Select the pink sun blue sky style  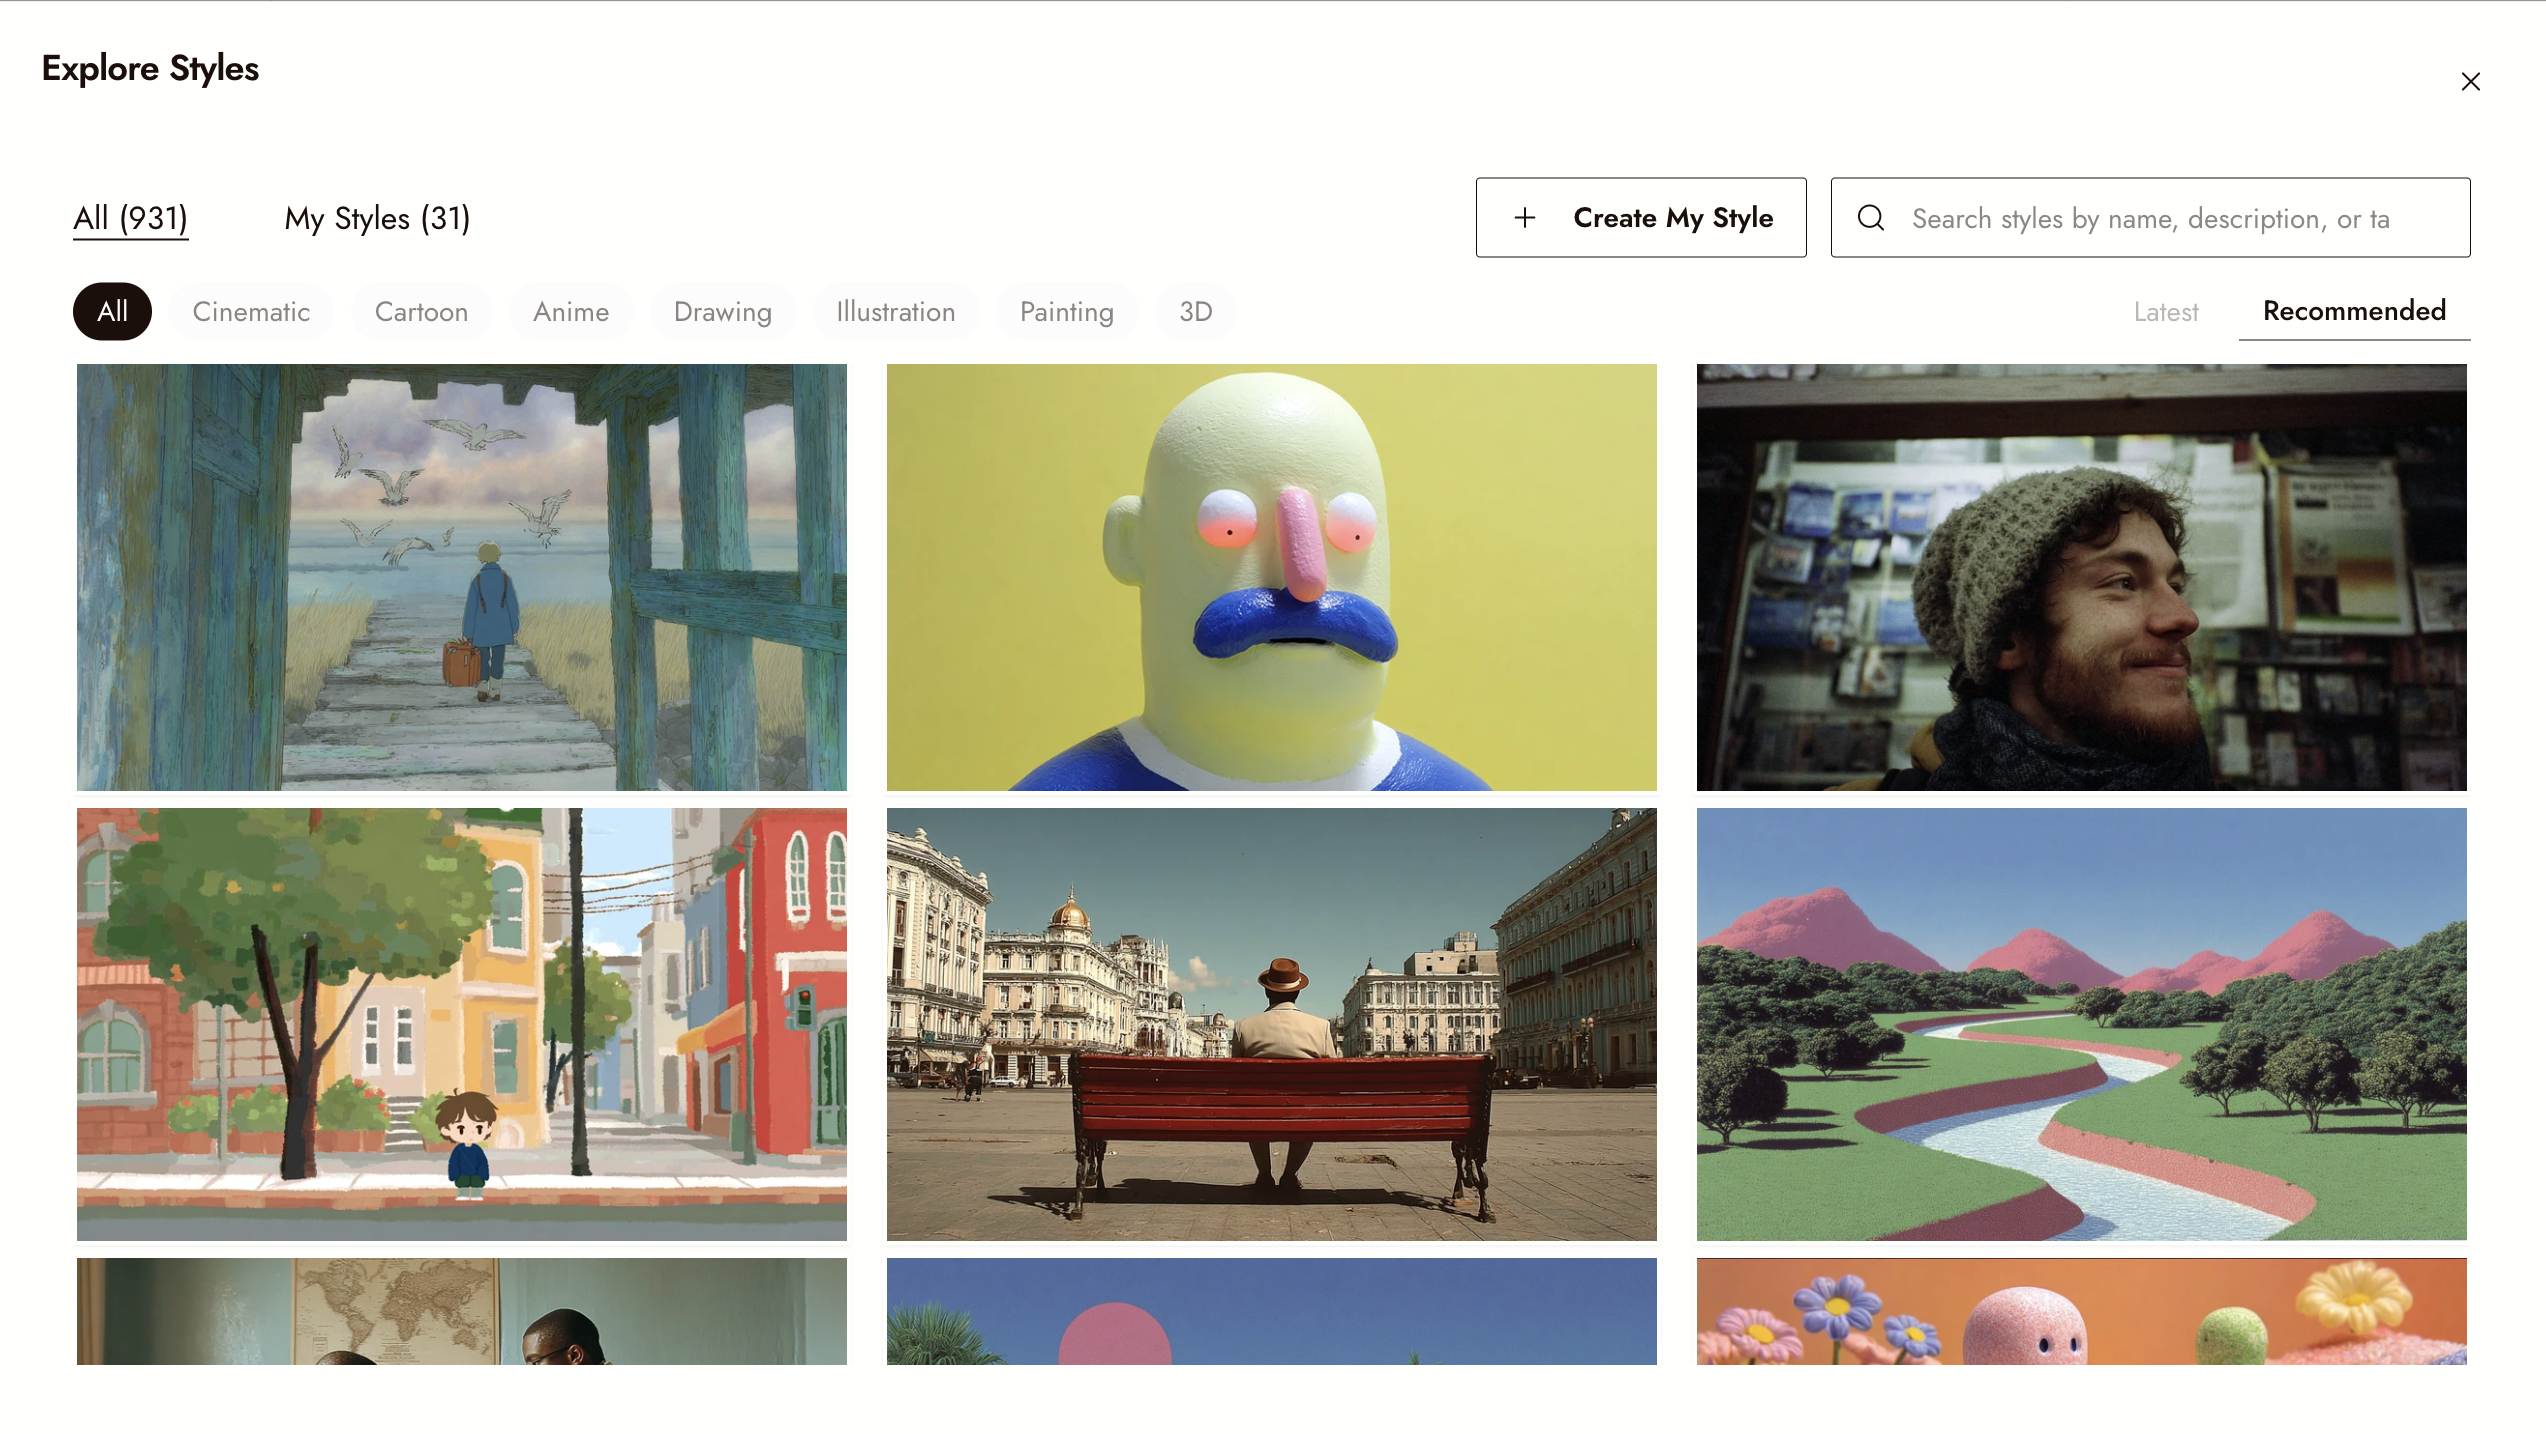[x=1272, y=1311]
